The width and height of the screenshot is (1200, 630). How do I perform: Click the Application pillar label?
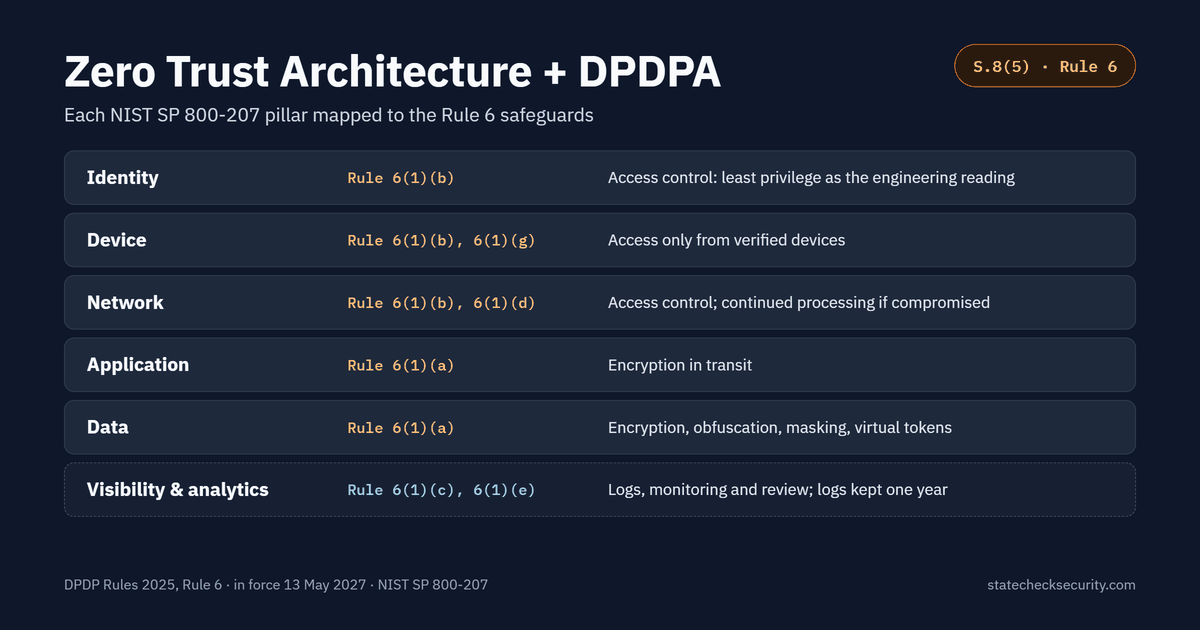tap(138, 365)
